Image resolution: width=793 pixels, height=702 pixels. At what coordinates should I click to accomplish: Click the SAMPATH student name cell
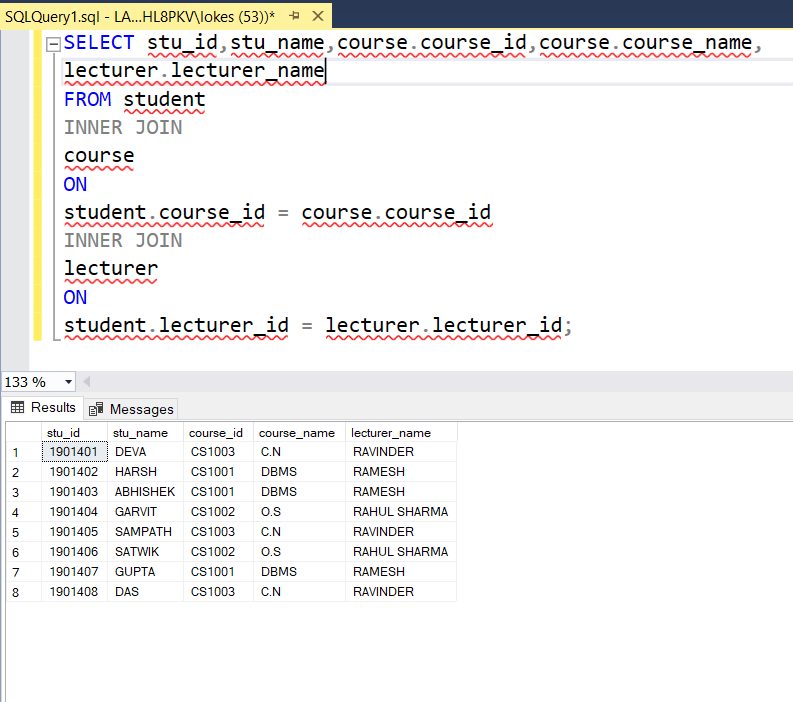(146, 532)
